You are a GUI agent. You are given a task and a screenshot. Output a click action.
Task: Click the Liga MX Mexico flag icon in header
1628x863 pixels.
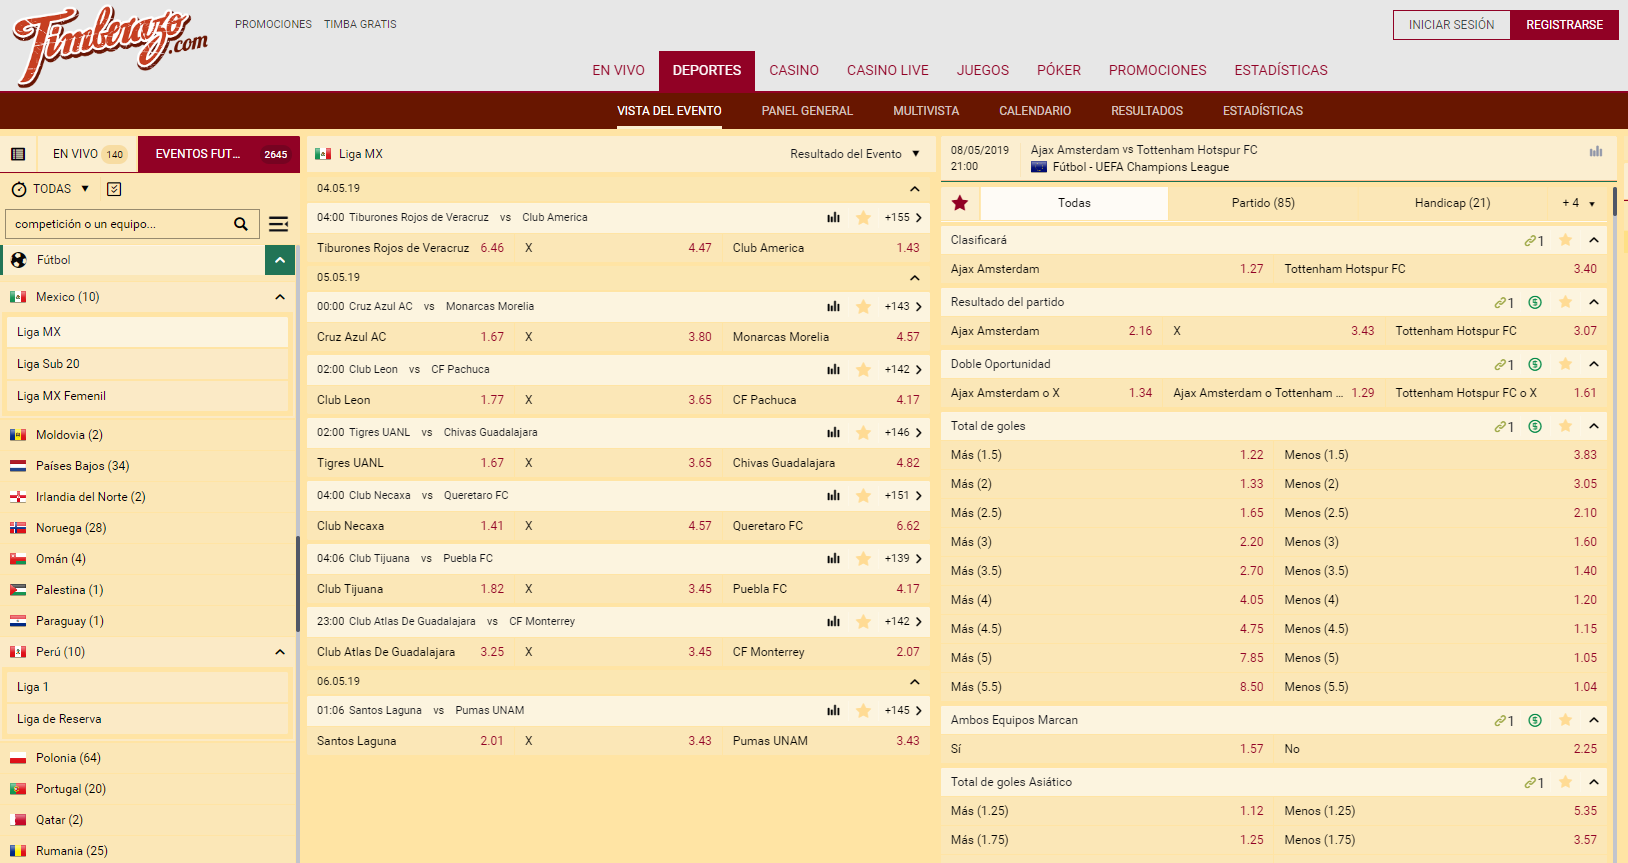323,154
